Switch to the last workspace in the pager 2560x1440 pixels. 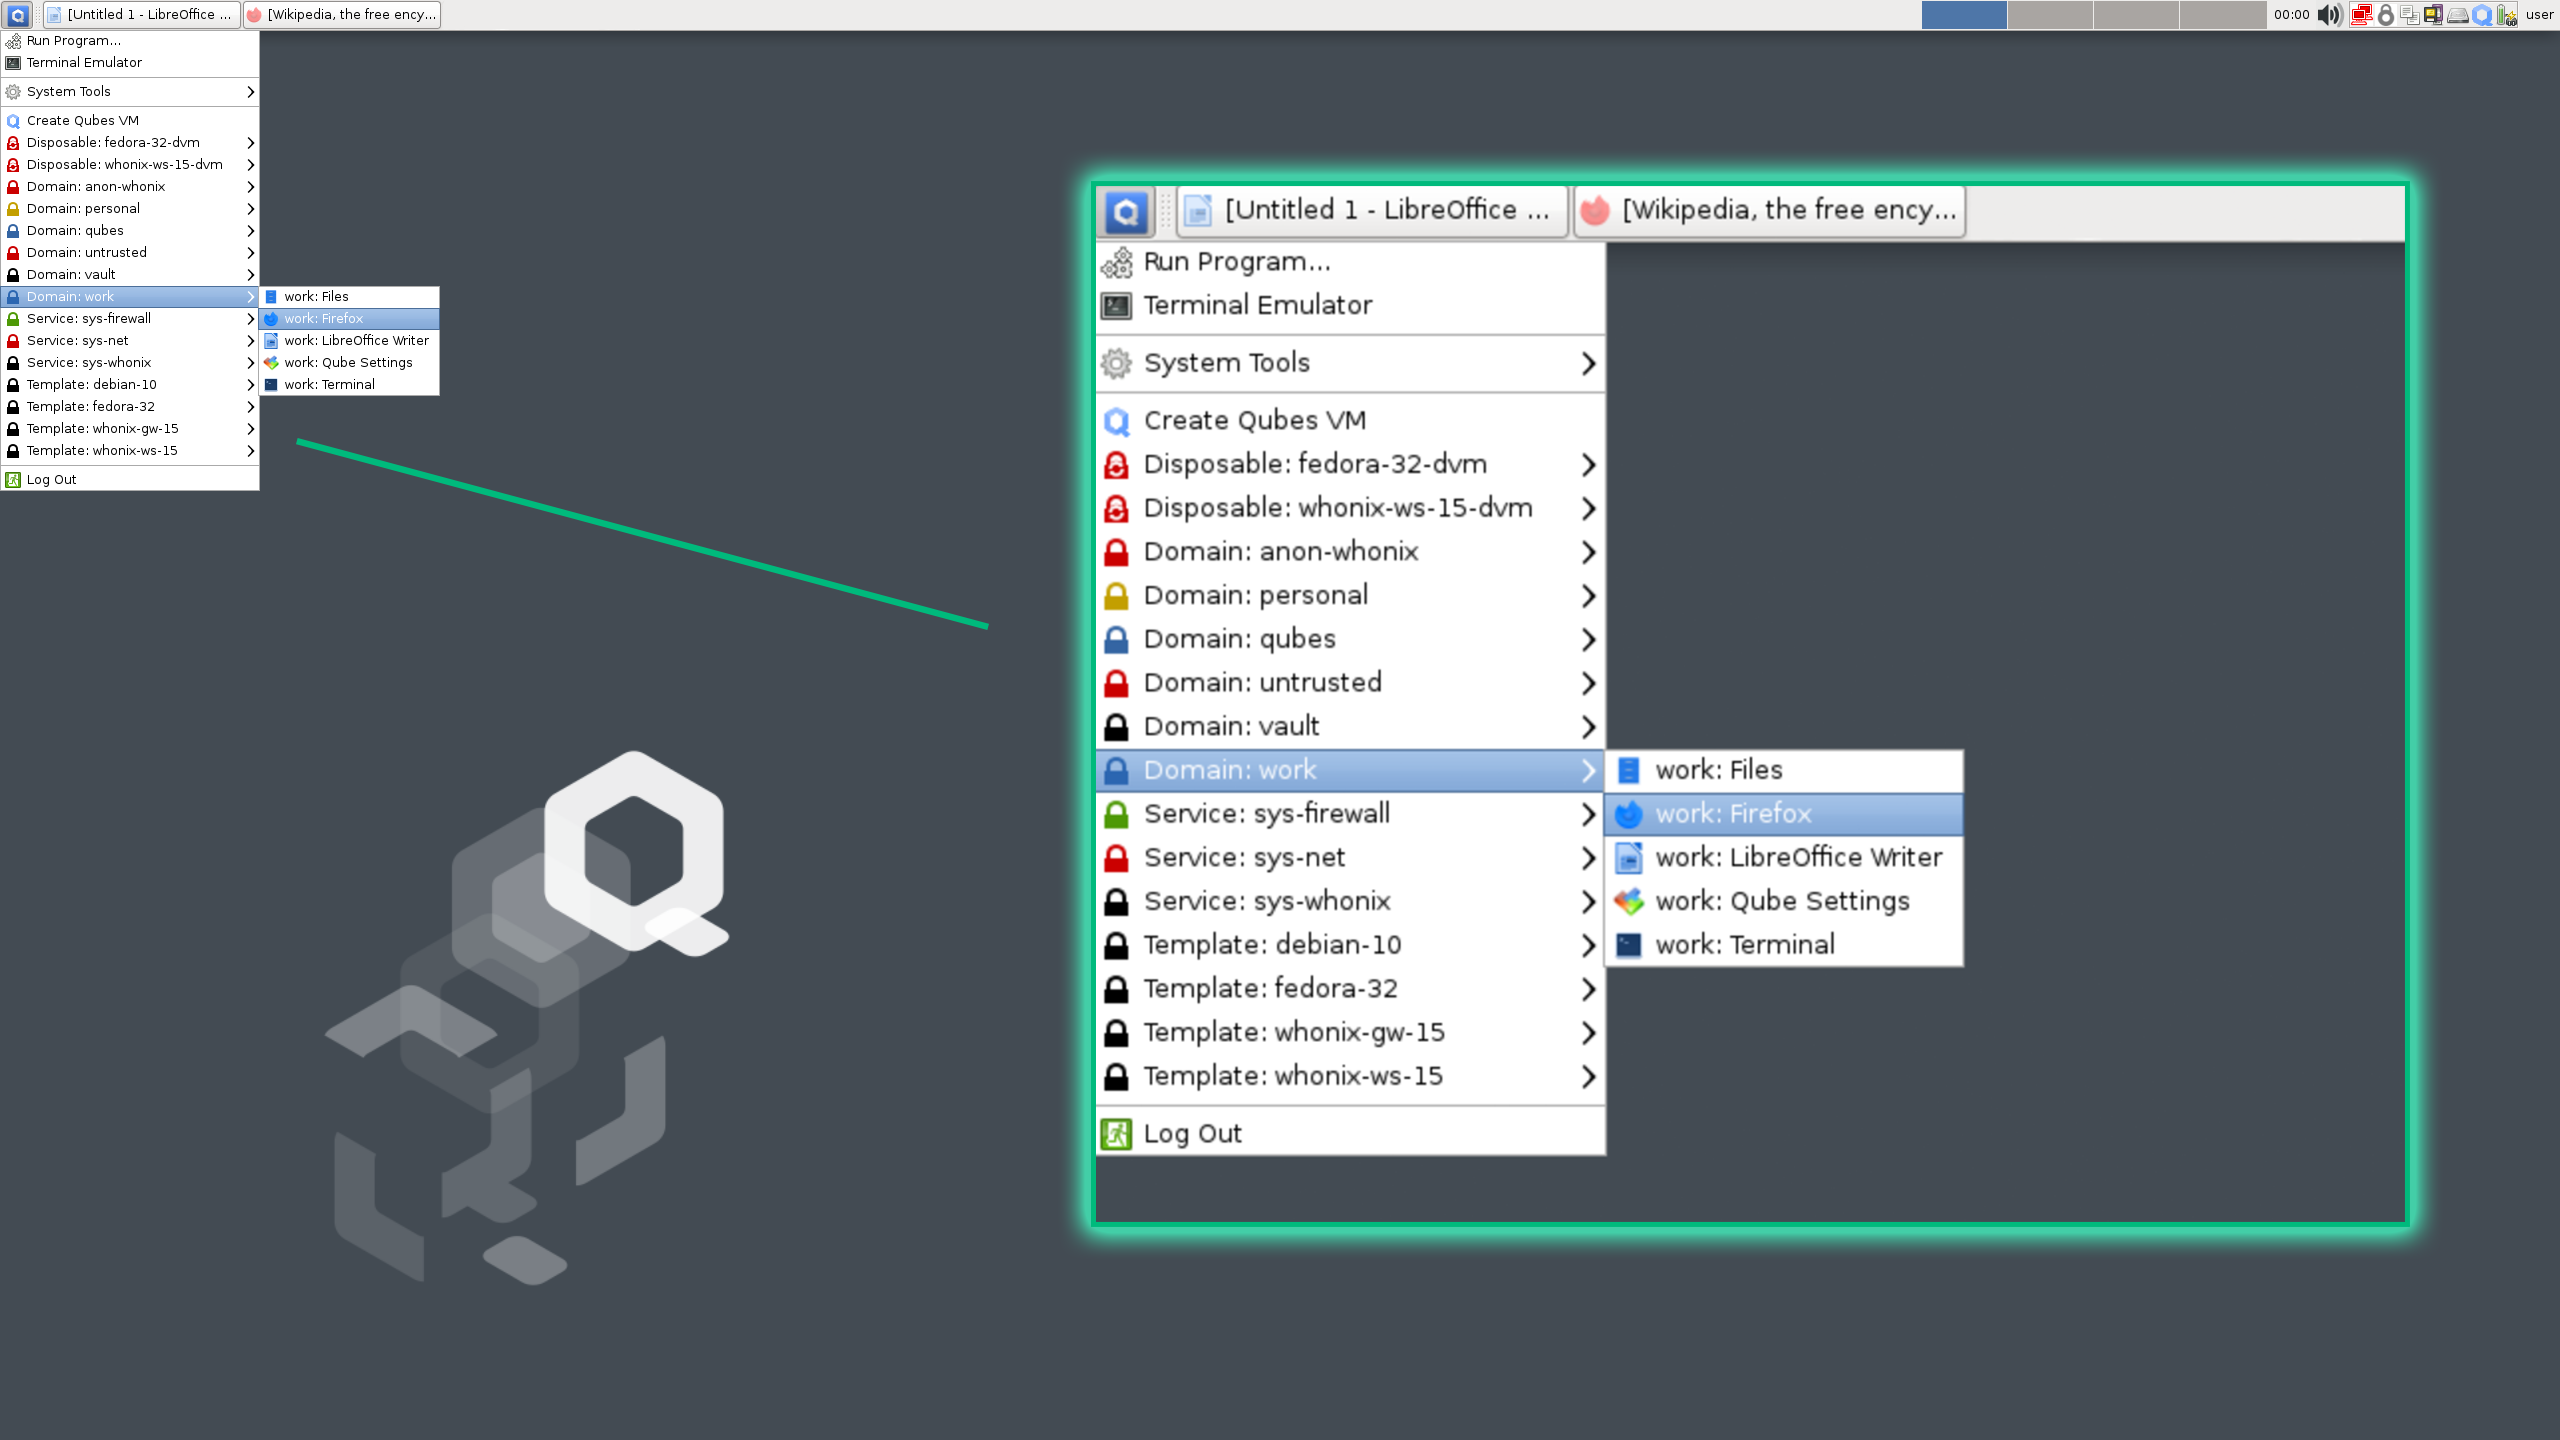2223,15
